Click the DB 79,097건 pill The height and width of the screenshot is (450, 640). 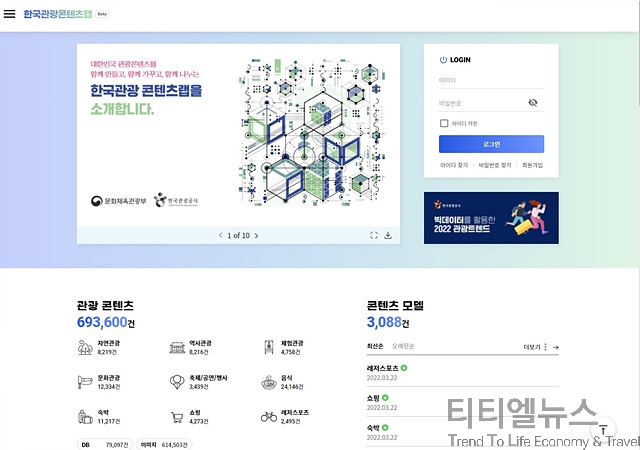point(104,444)
